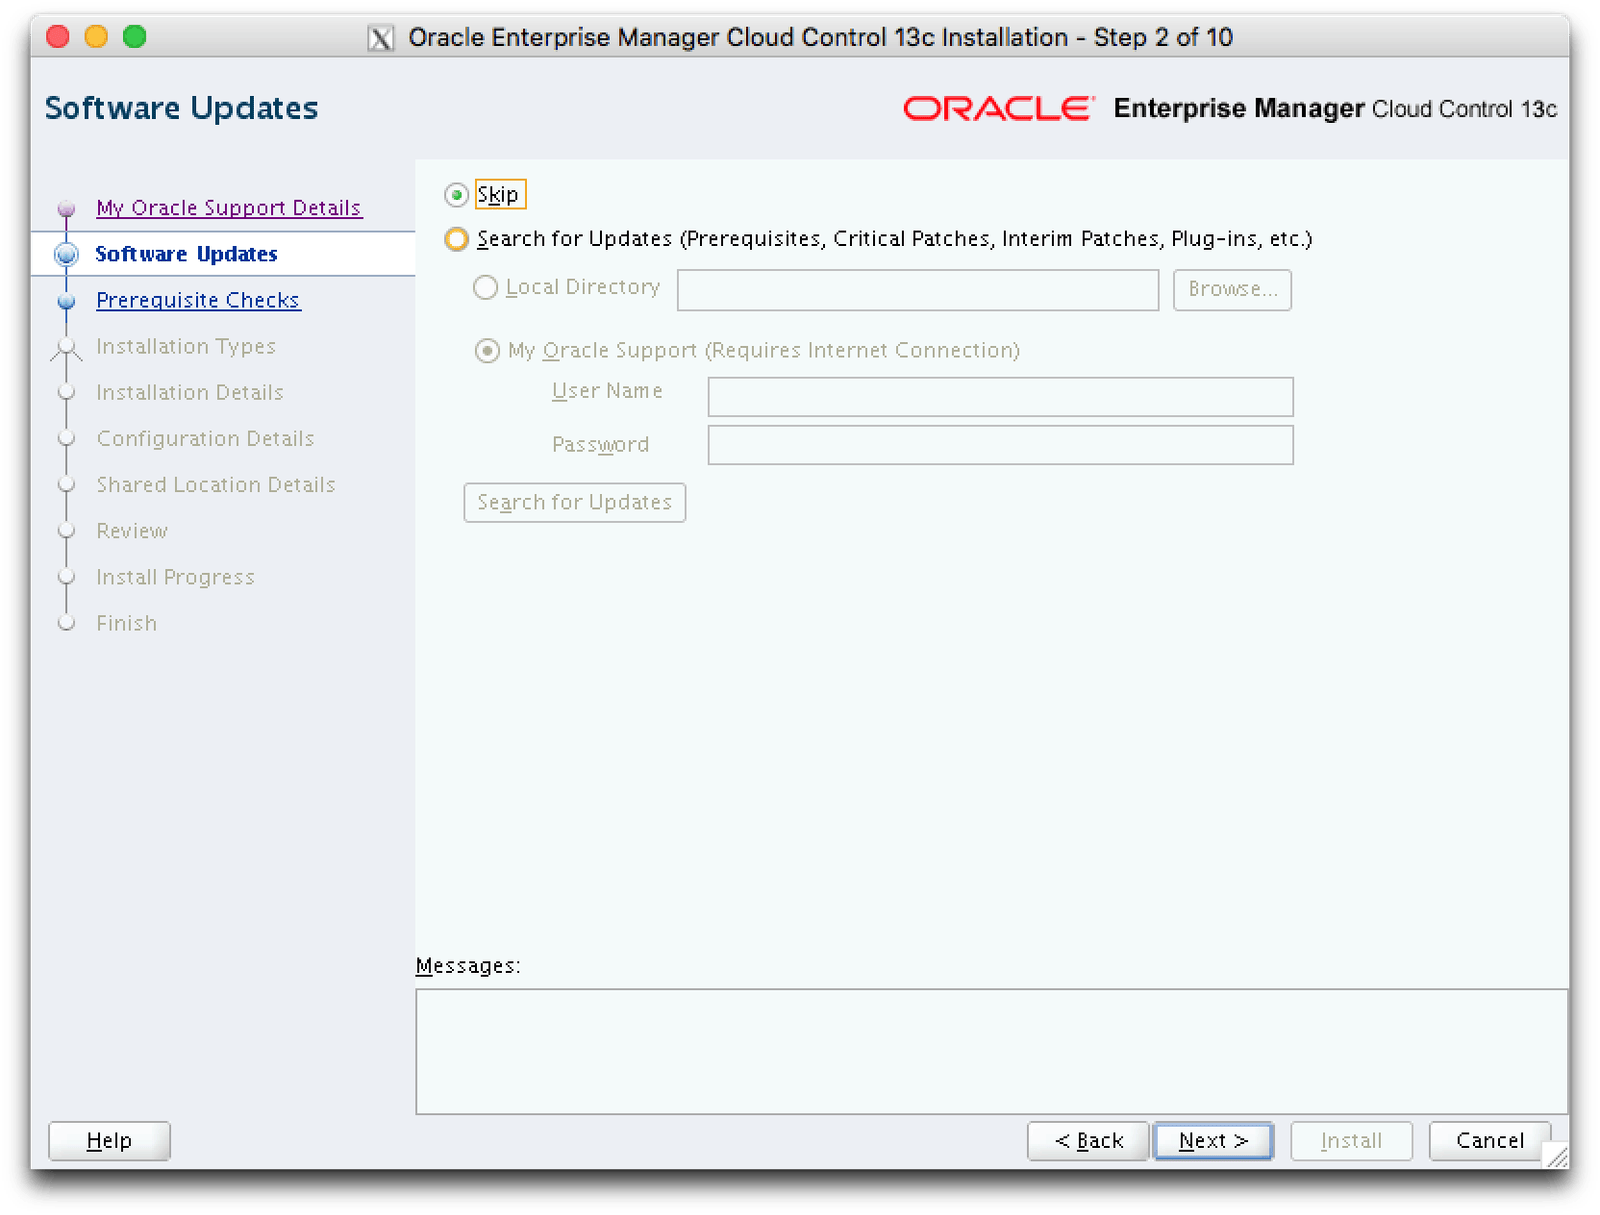Select the Skip radio button

click(457, 195)
